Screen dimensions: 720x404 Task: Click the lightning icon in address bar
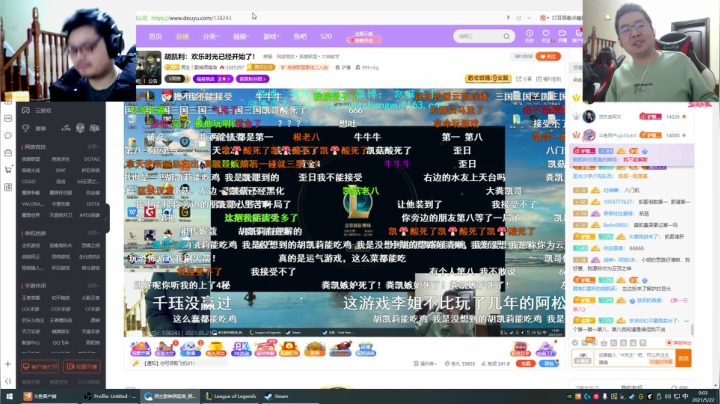508,18
